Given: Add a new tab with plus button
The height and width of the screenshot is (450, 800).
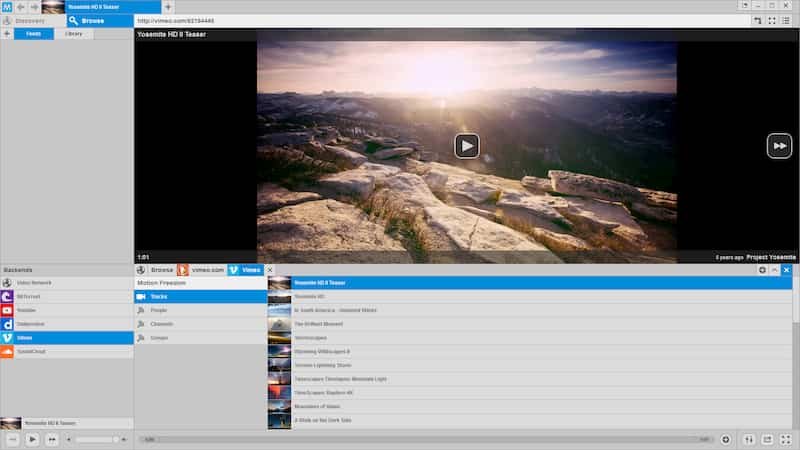Looking at the screenshot, I should (168, 7).
